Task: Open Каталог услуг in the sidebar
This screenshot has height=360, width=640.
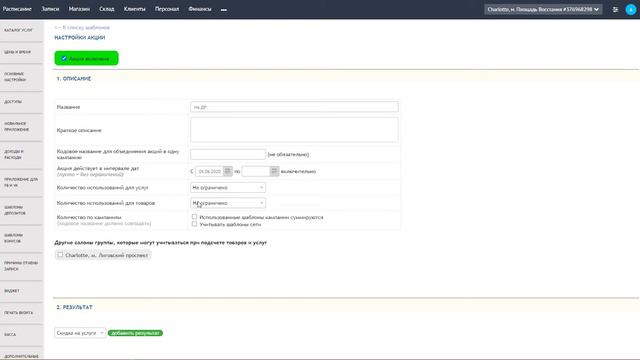Action: point(21,30)
